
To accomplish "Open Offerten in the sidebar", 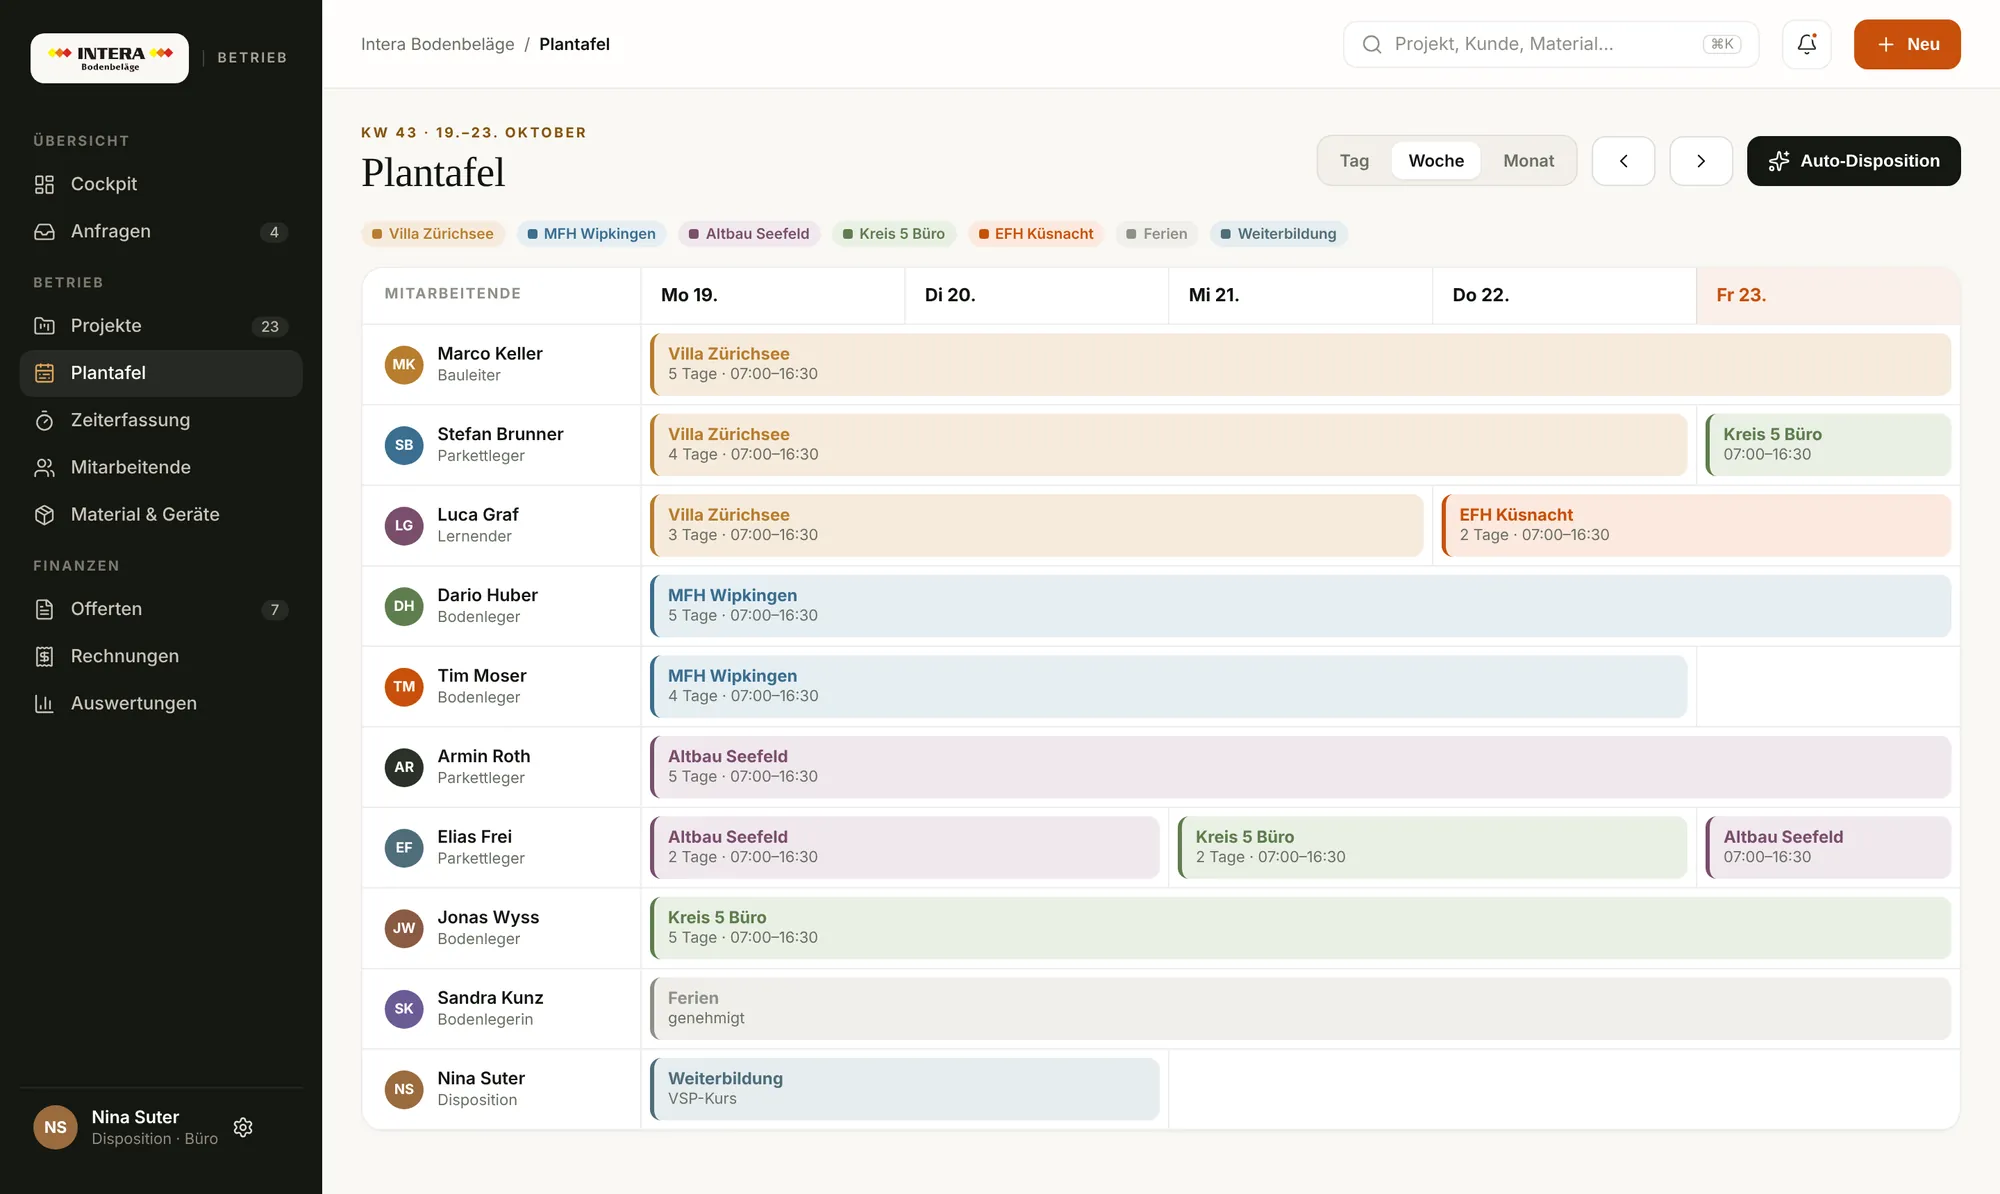I will pyautogui.click(x=161, y=609).
